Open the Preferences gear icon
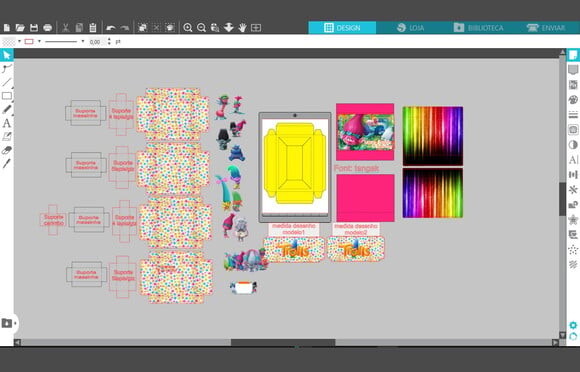Image resolution: width=580 pixels, height=372 pixels. 573,325
